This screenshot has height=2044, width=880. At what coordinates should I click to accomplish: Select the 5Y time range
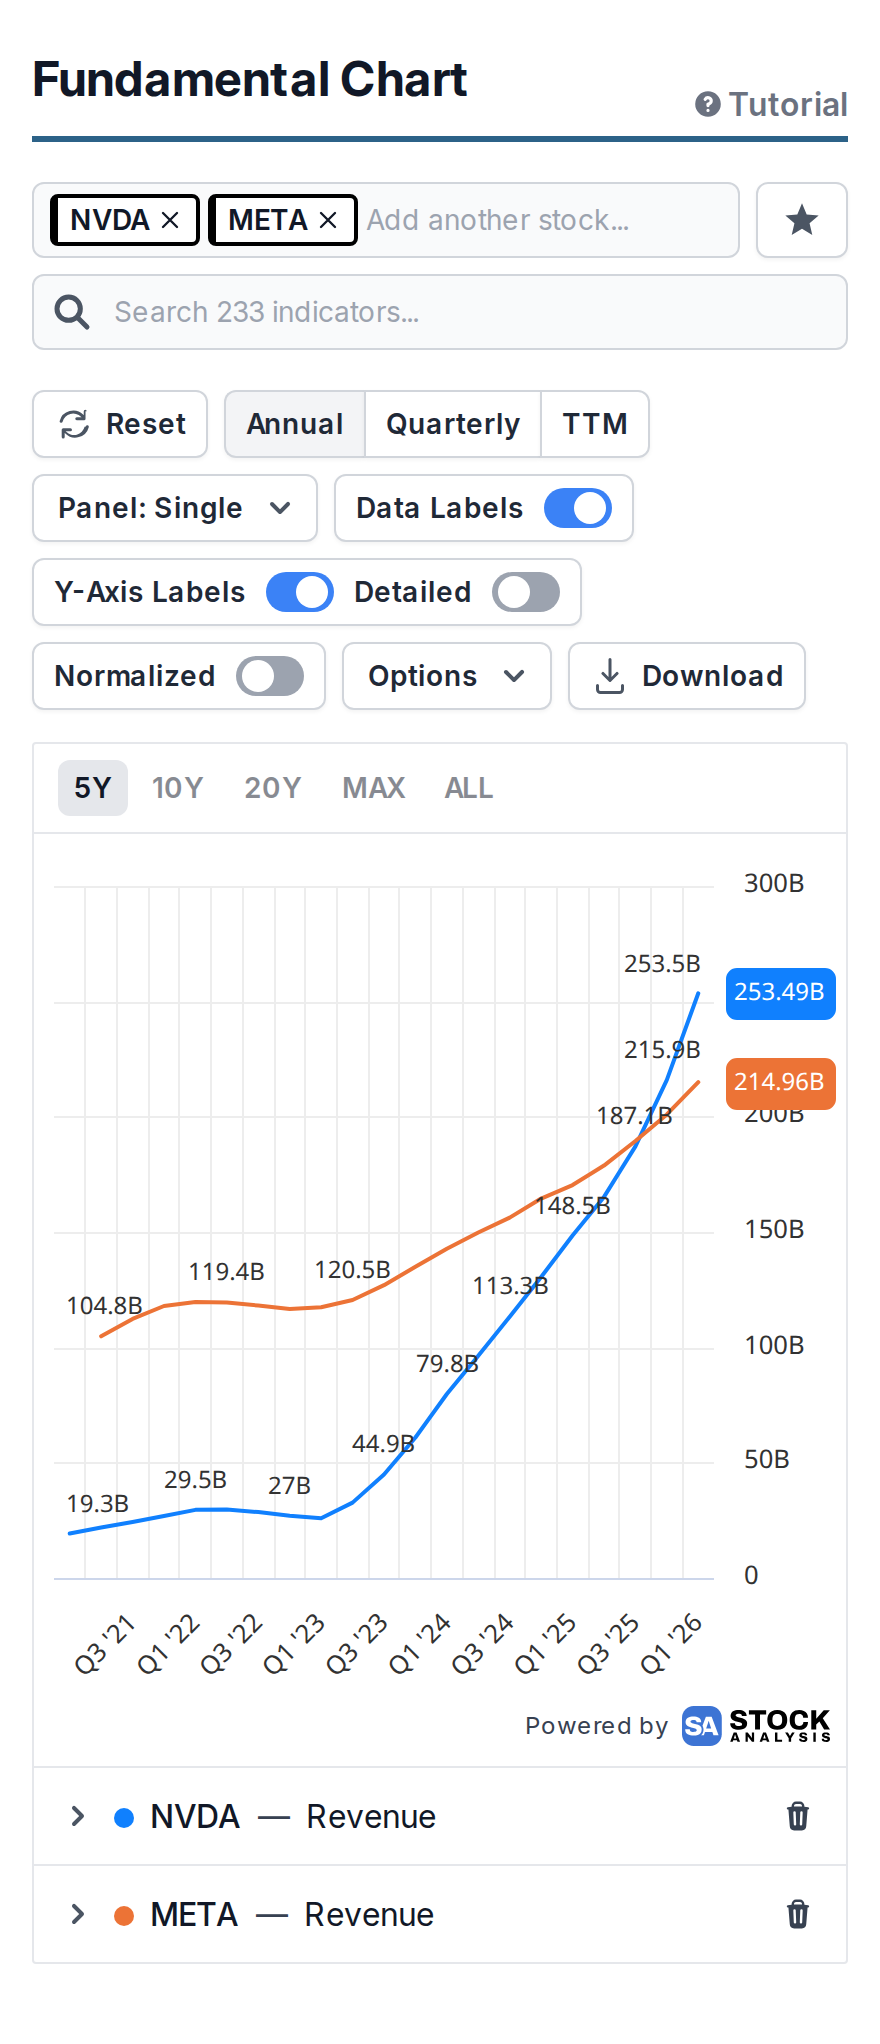click(93, 788)
